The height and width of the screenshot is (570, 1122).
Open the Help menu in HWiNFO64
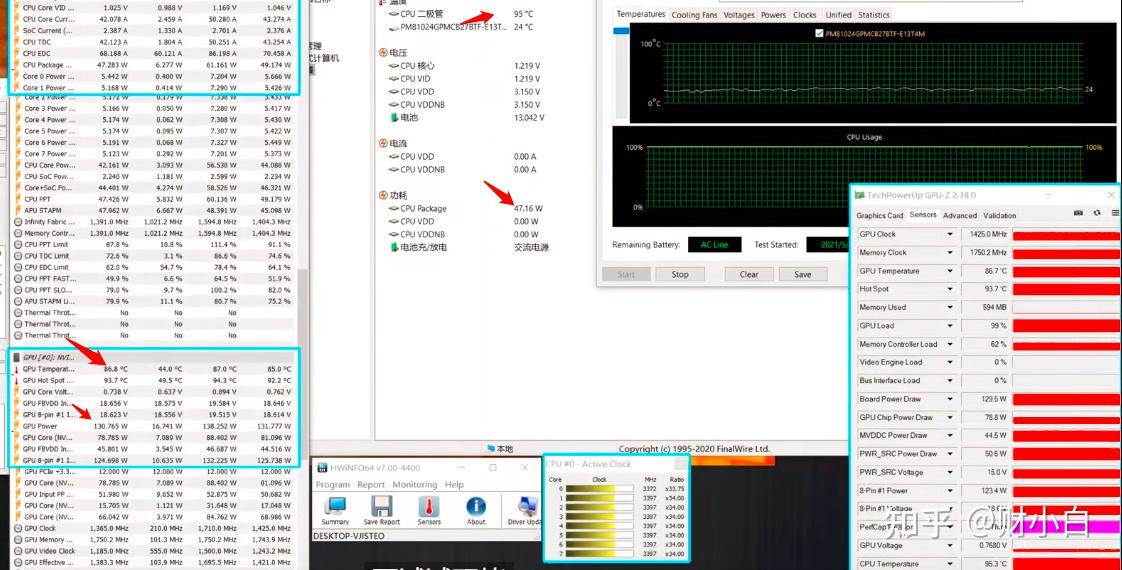454,485
